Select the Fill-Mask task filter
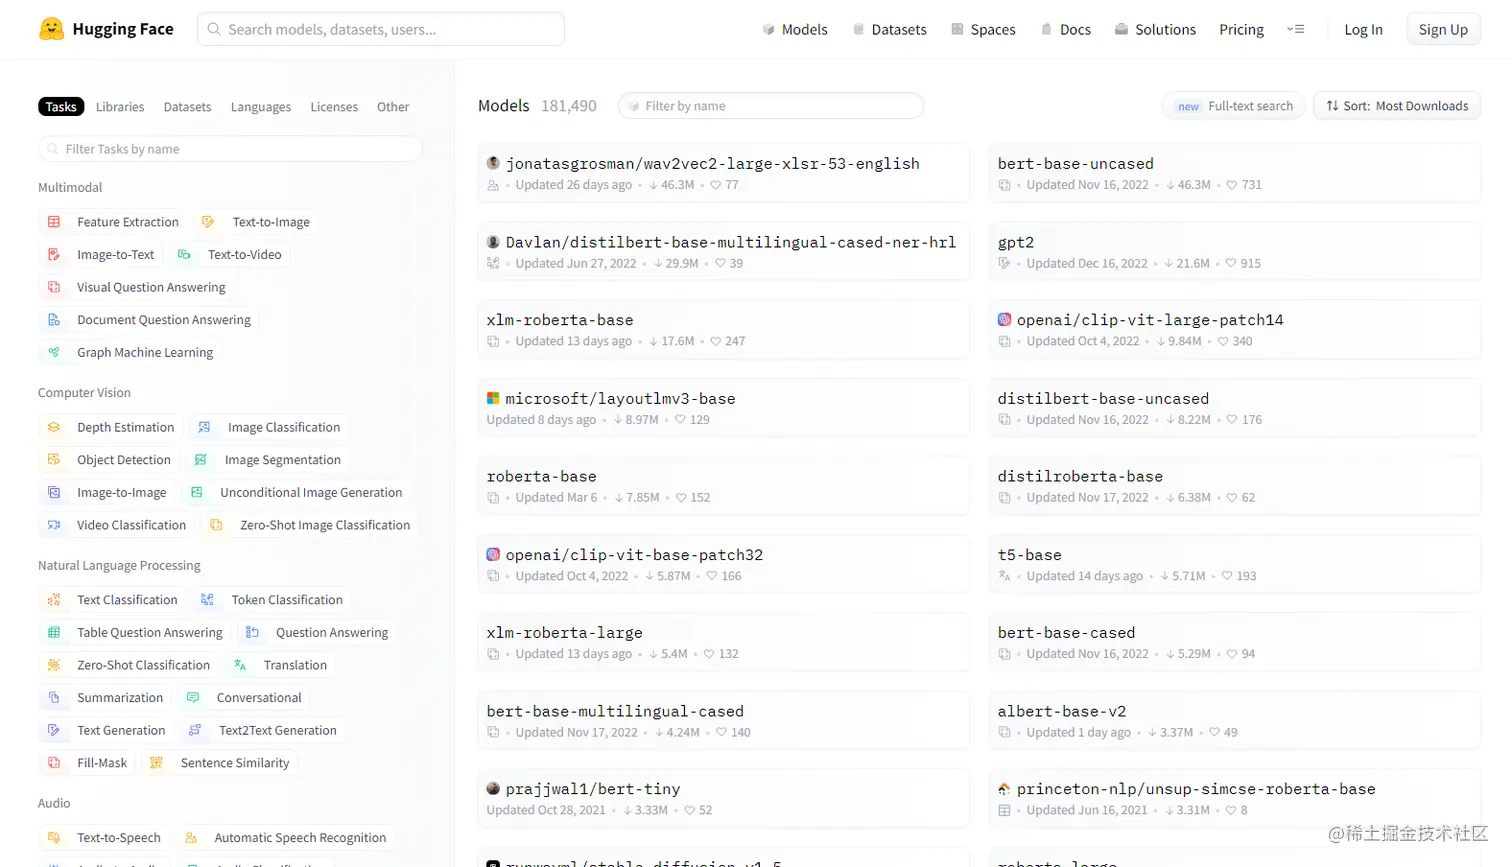 (86, 763)
